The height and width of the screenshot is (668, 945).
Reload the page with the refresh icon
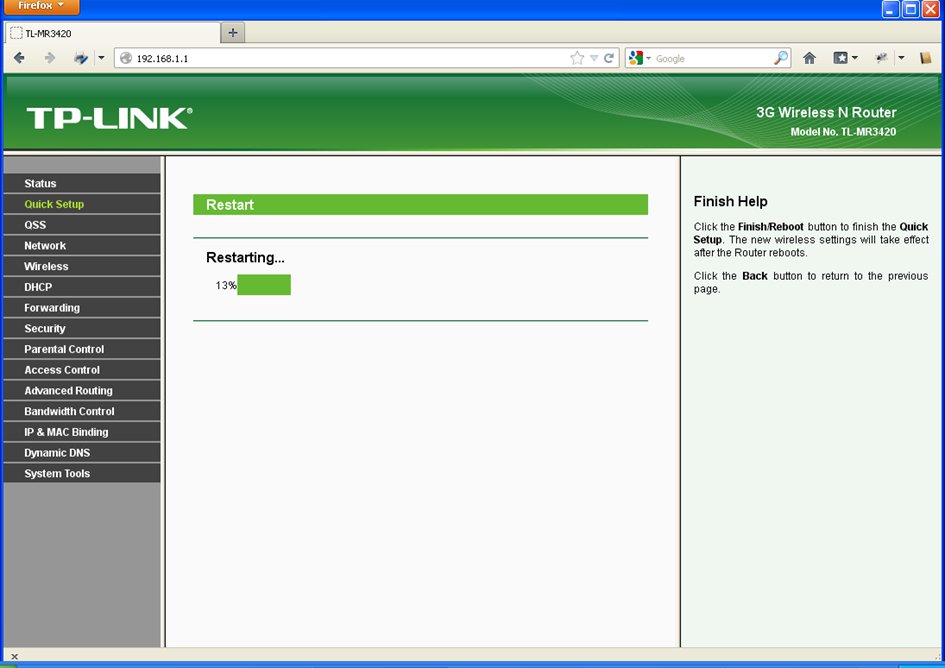(x=609, y=58)
